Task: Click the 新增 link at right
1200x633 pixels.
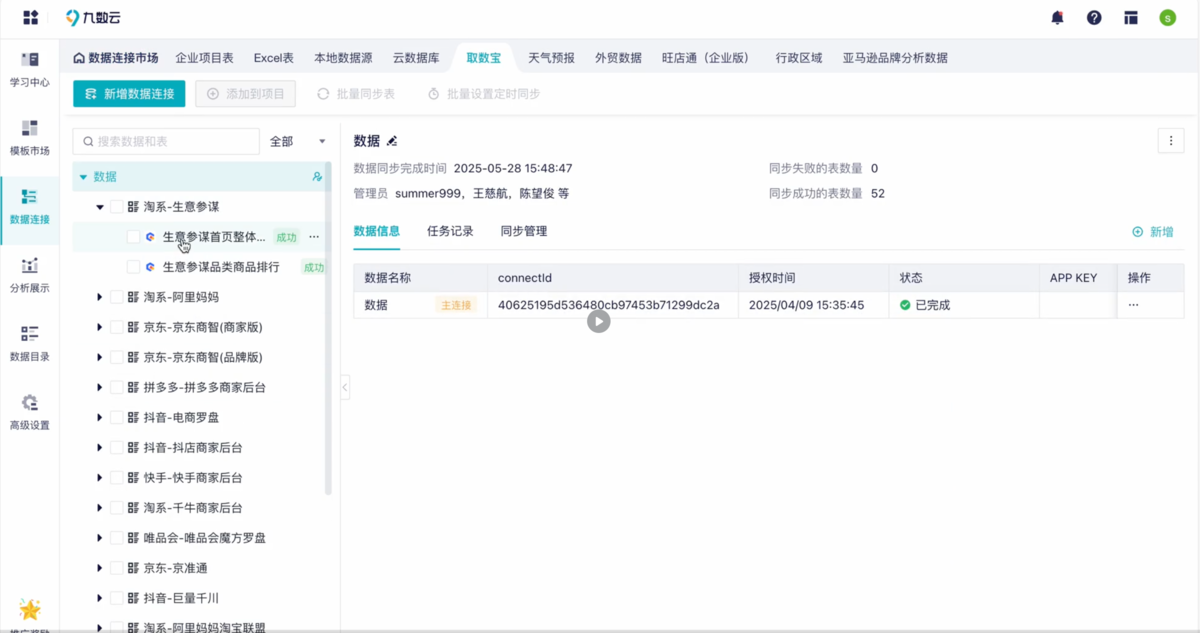Action: (x=1153, y=232)
